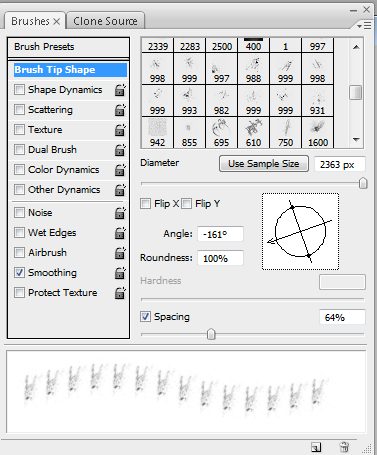Uncheck the Smoothing checkbox
Screen dimensions: 377x455
pos(19,273)
